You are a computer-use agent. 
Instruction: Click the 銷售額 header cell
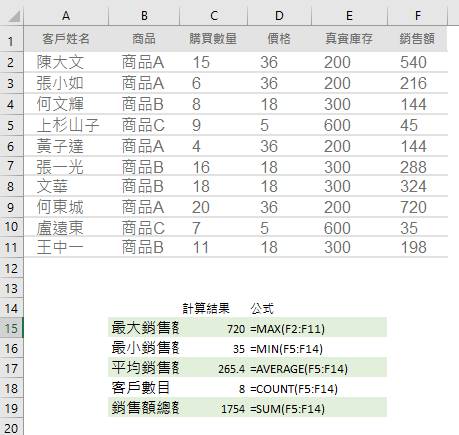417,39
